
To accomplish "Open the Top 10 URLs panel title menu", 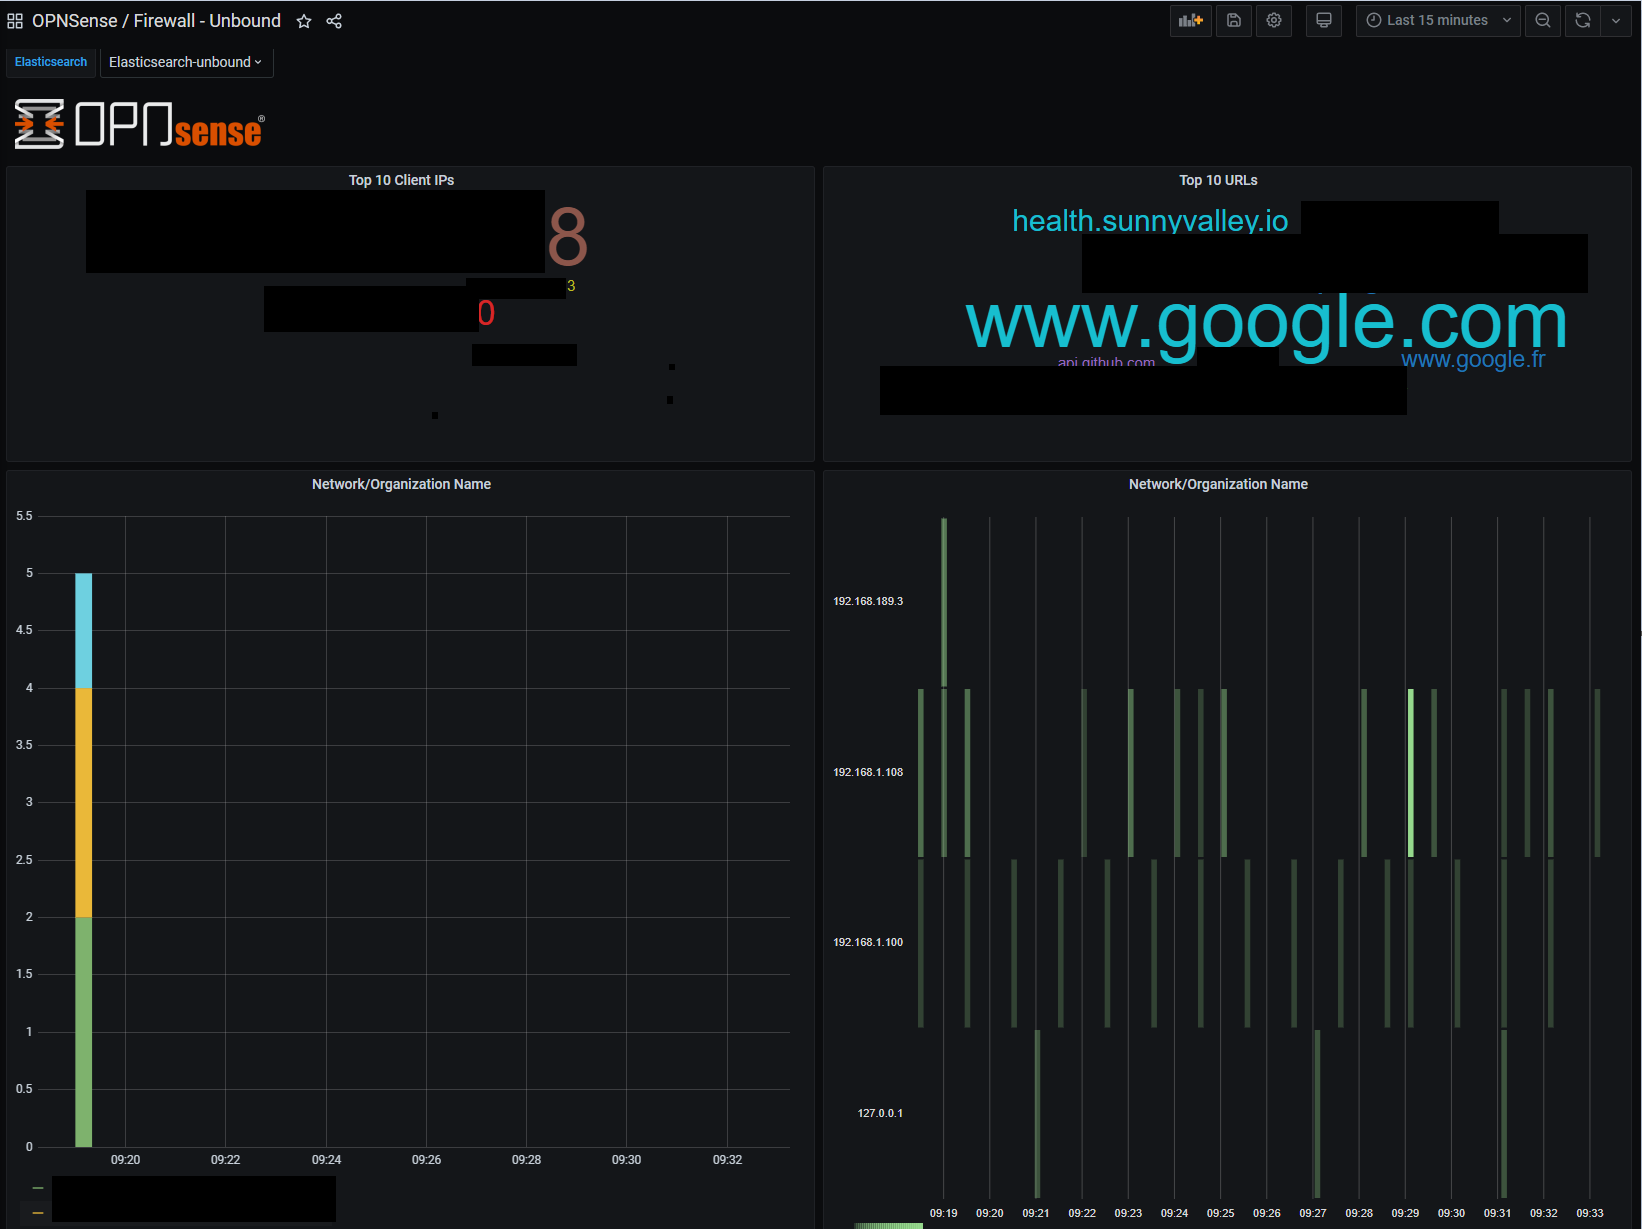I will point(1218,180).
